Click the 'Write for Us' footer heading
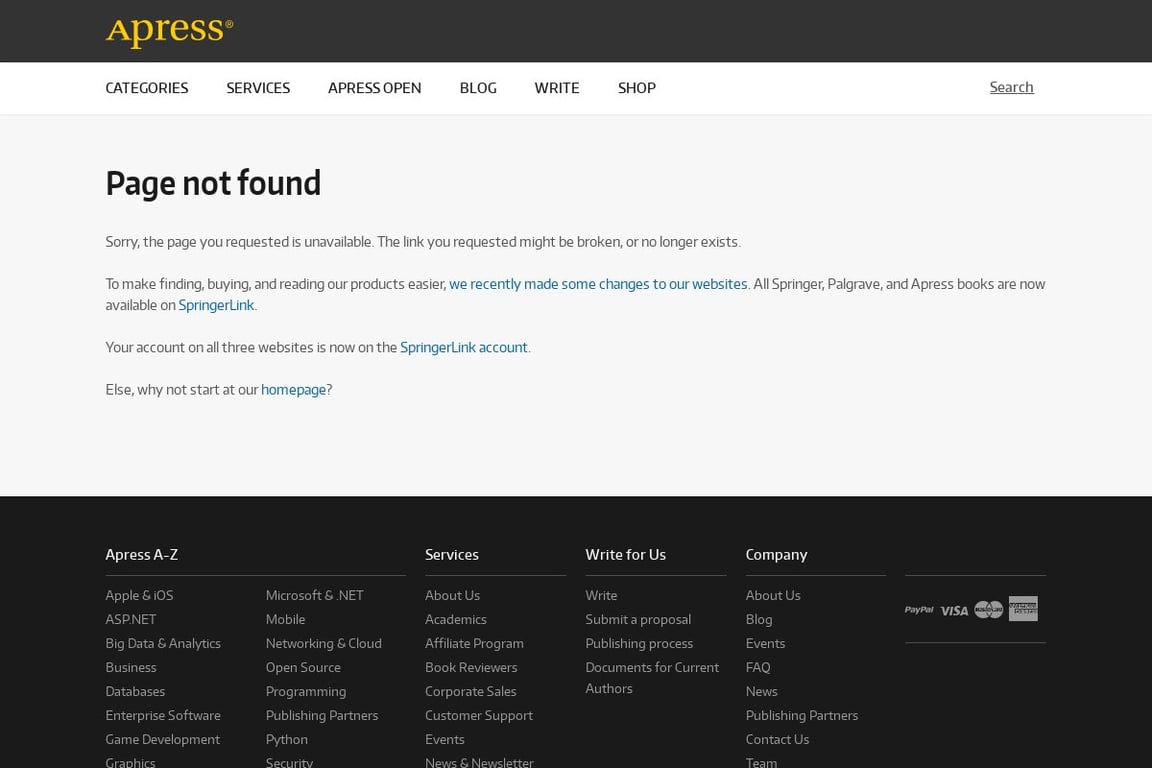 coord(625,555)
